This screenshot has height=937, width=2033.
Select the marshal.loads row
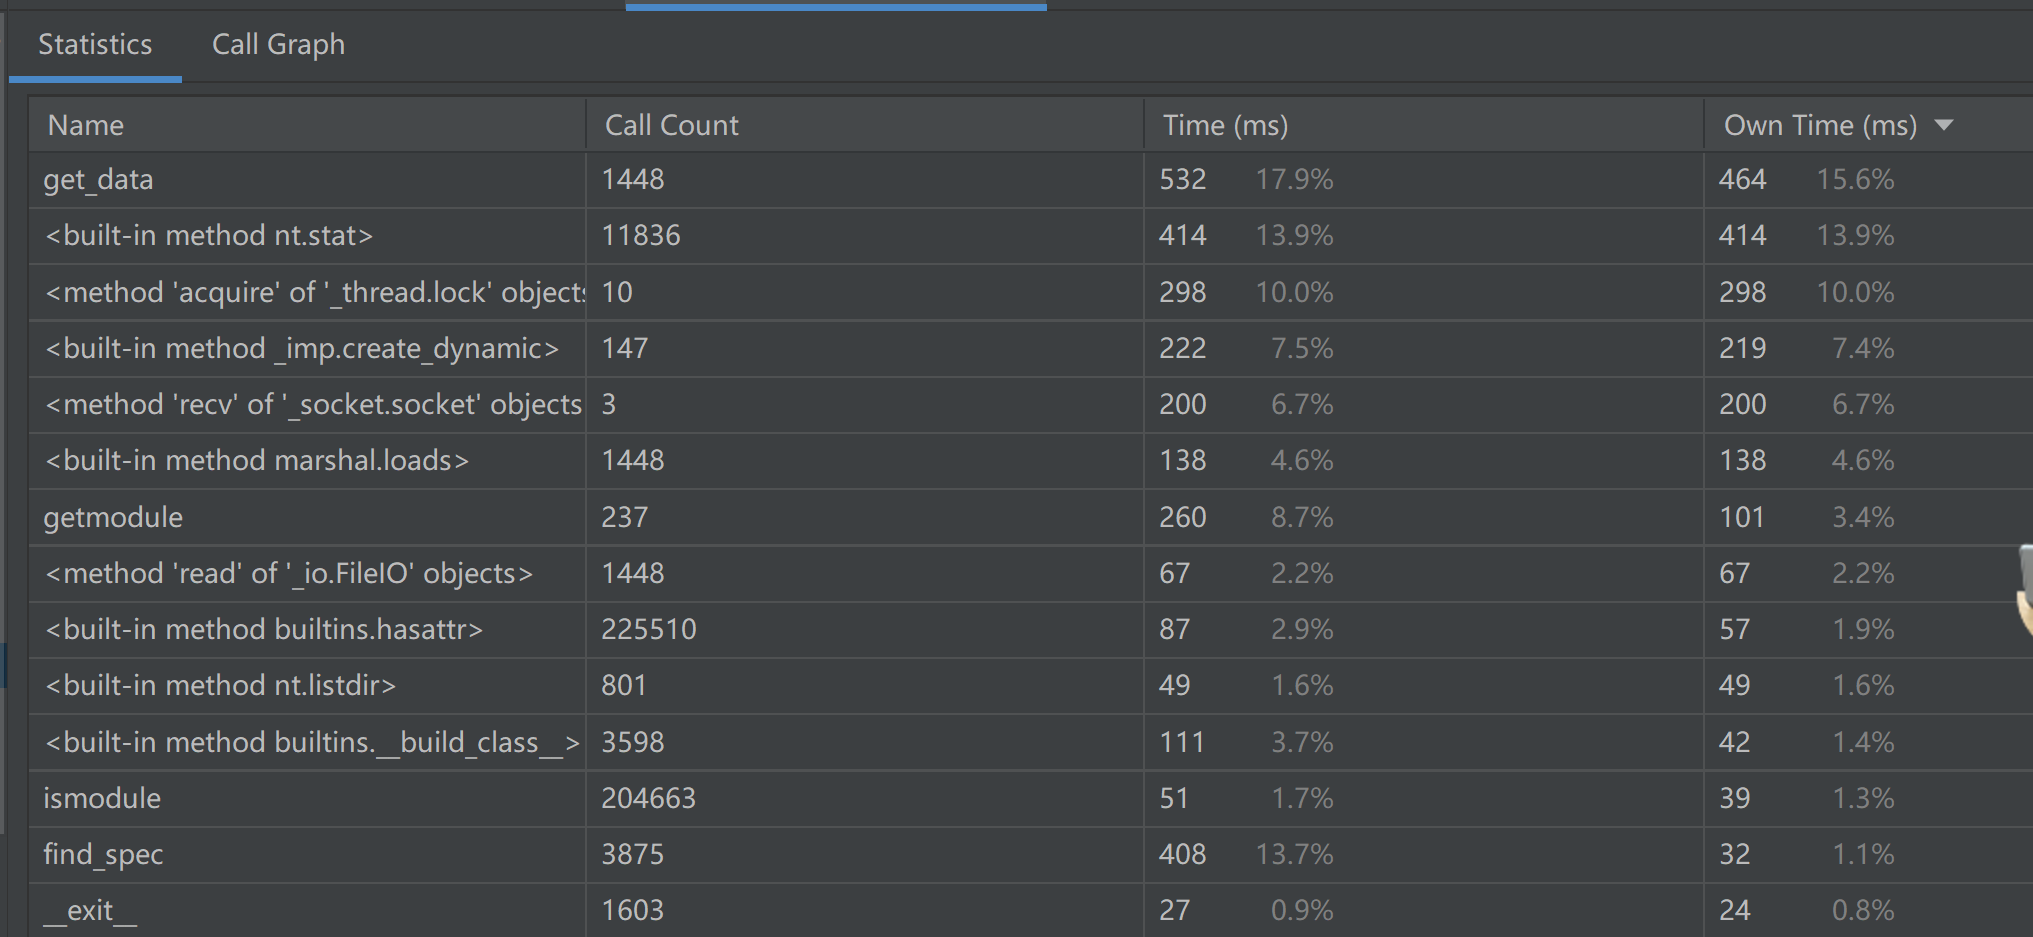point(256,461)
